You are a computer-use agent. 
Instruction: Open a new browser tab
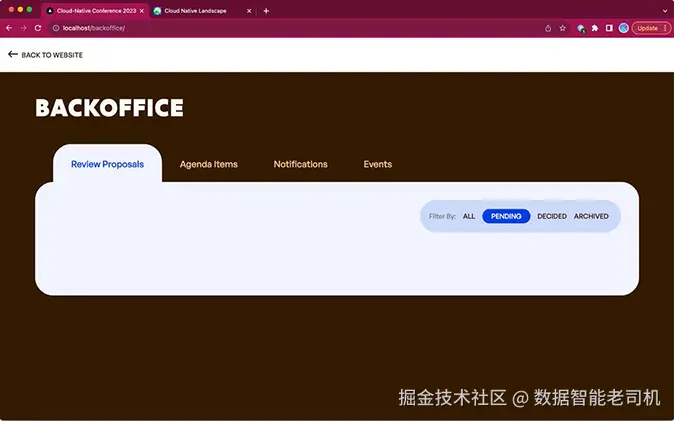[x=266, y=11]
